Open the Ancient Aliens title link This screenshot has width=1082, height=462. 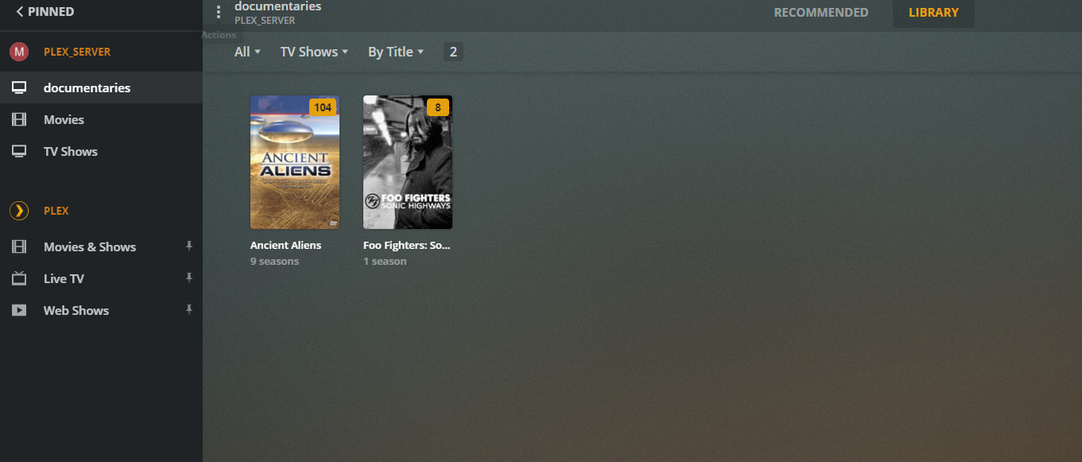pos(286,245)
